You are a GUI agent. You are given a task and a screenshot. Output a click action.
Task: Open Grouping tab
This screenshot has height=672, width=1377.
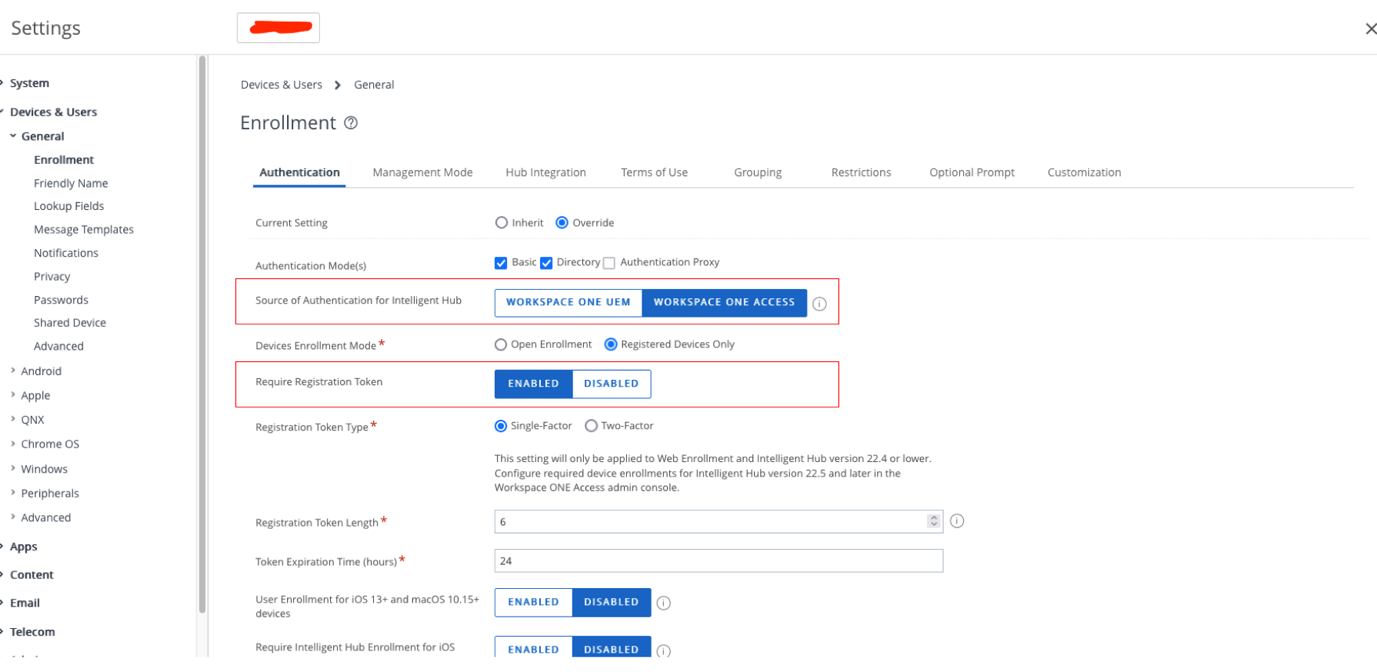pyautogui.click(x=757, y=172)
